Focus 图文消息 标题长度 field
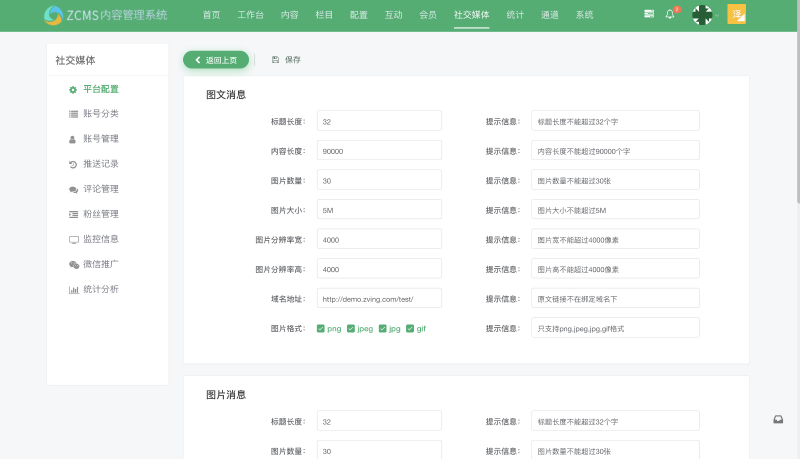Image resolution: width=800 pixels, height=459 pixels. pos(379,121)
